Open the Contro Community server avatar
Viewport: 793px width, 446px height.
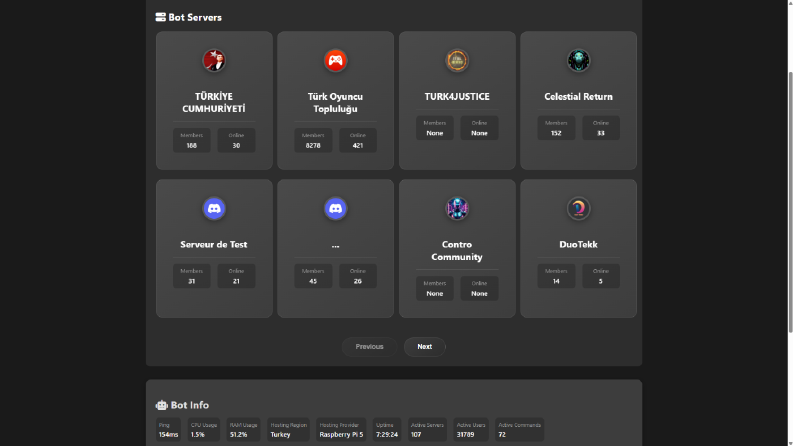457,208
